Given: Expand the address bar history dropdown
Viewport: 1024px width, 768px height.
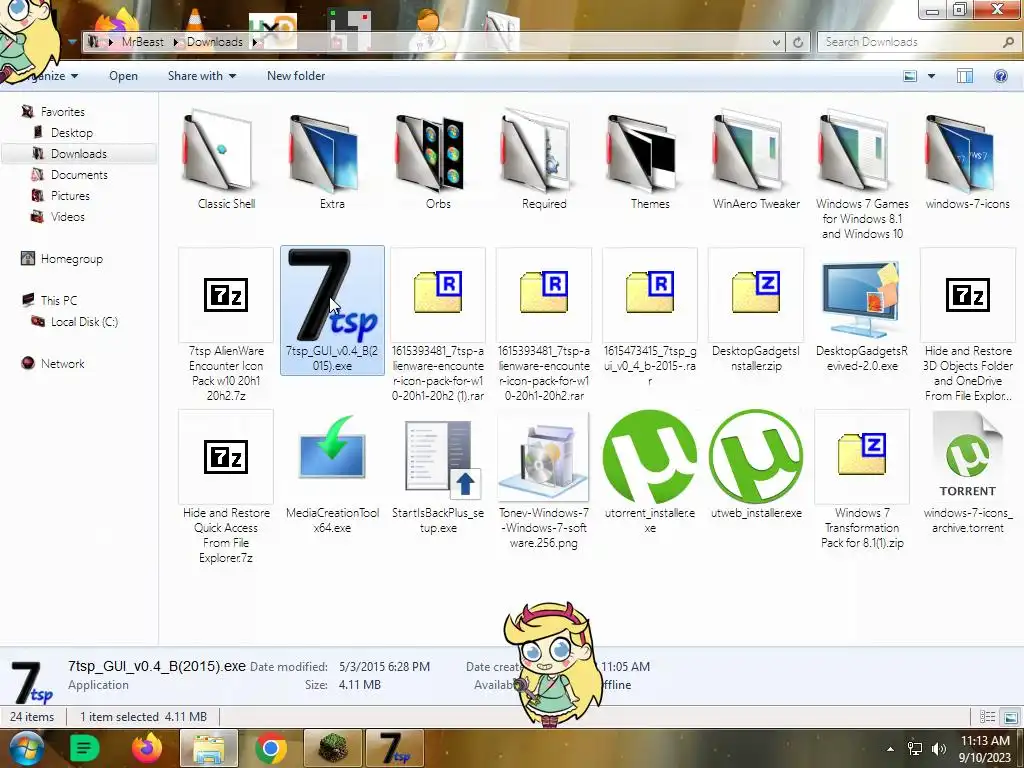Looking at the screenshot, I should pos(776,42).
